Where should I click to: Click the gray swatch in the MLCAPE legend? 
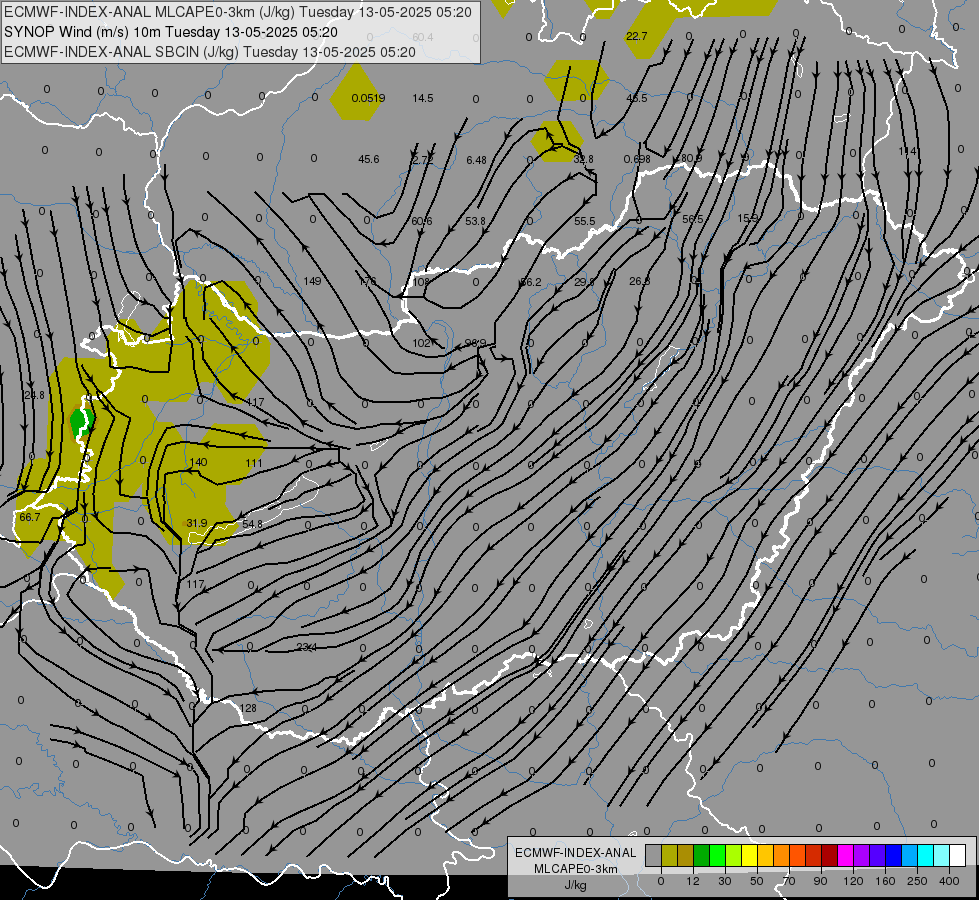pos(654,855)
